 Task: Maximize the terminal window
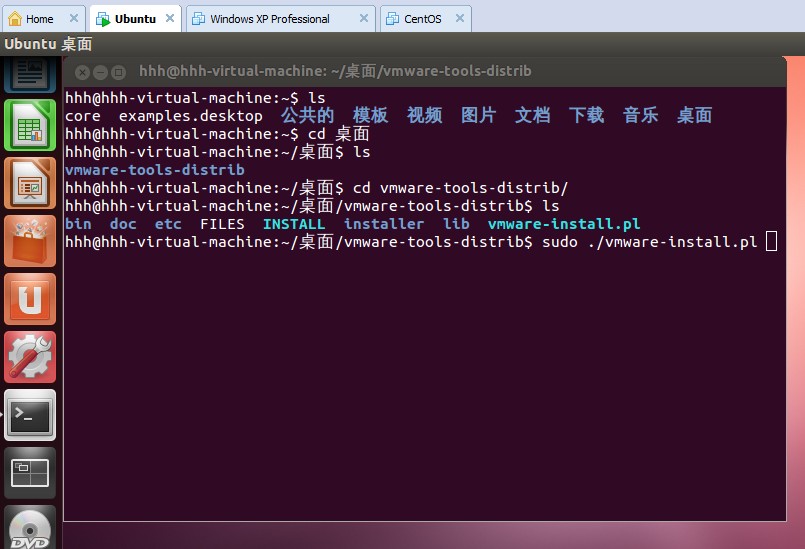point(119,72)
